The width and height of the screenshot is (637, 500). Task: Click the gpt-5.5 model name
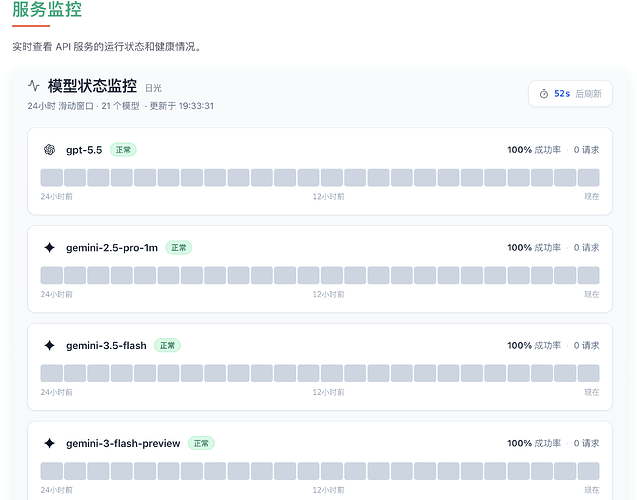click(x=84, y=150)
